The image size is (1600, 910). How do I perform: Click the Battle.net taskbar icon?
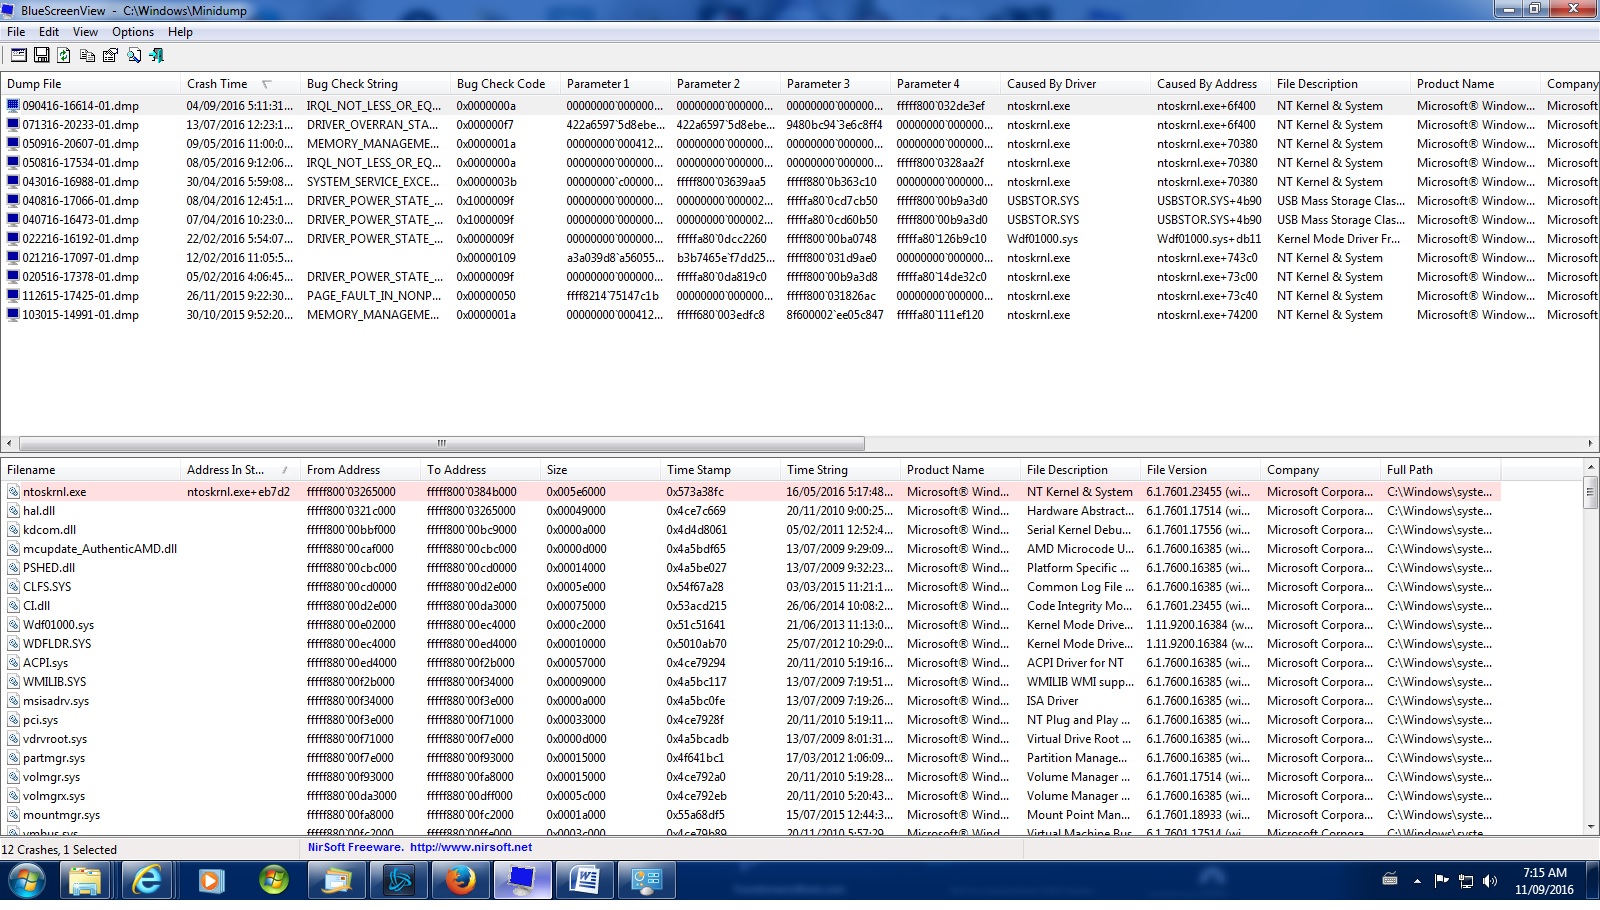398,881
